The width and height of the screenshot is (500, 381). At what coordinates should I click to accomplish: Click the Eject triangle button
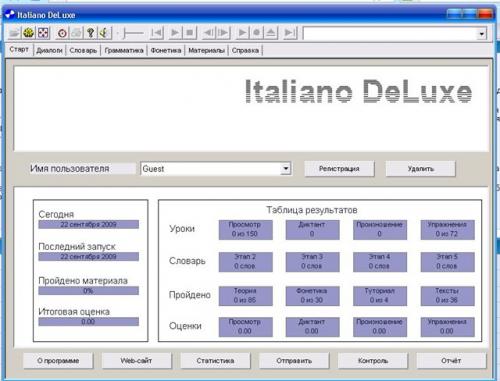pyautogui.click(x=271, y=33)
